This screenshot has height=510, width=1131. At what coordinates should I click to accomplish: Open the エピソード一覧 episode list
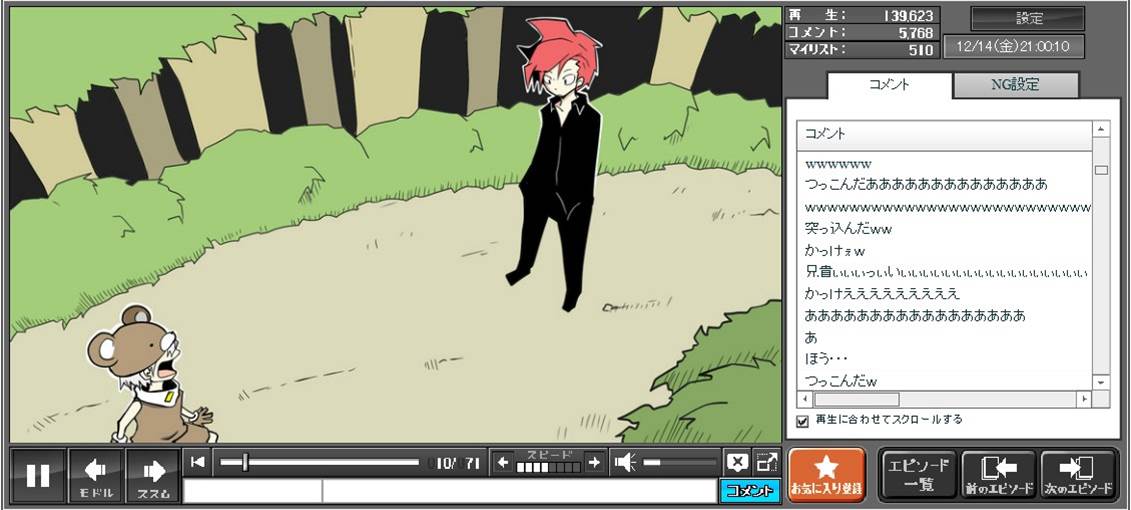(918, 474)
